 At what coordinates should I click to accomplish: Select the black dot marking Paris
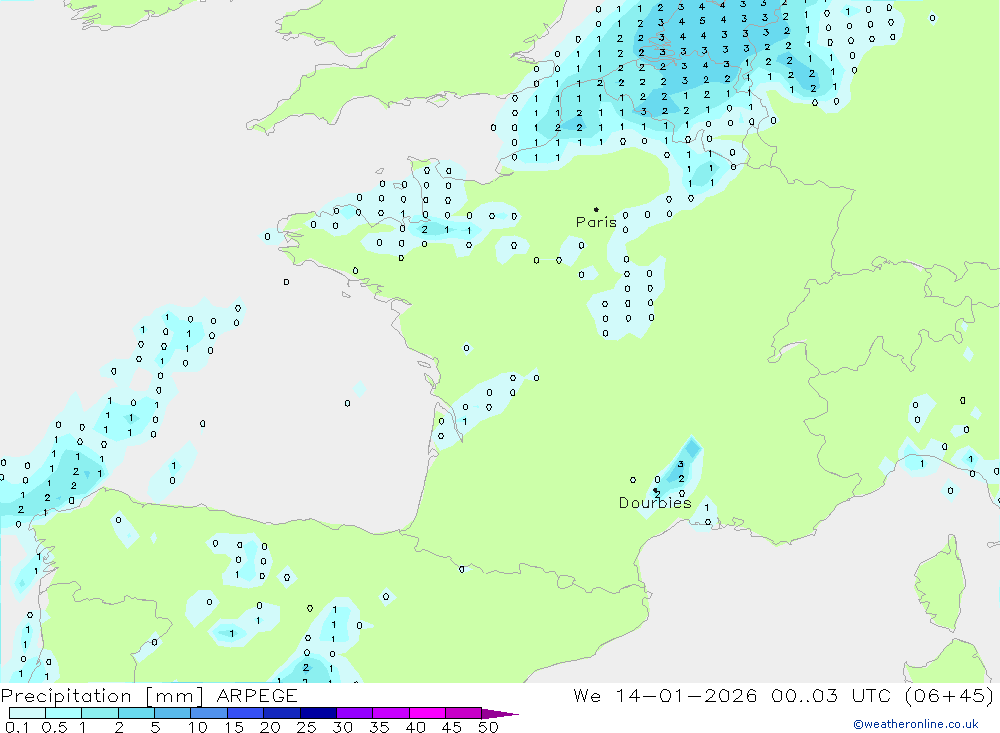[x=596, y=209]
